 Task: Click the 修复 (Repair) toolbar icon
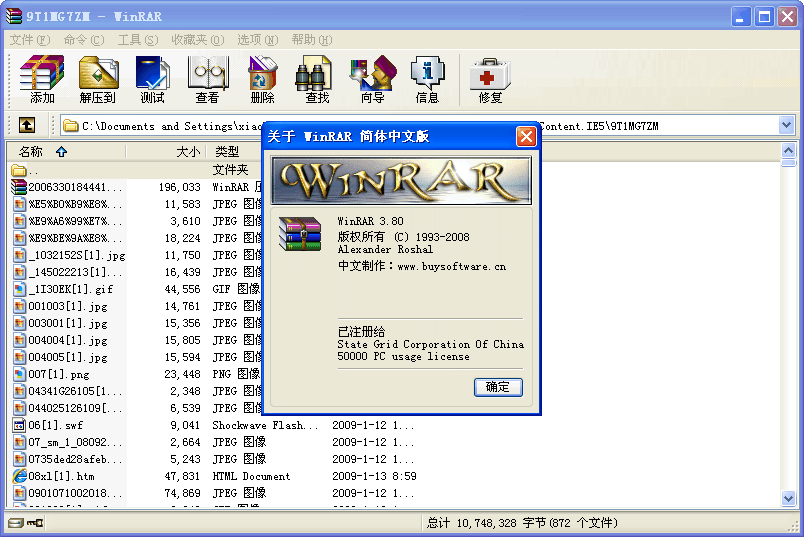point(490,79)
